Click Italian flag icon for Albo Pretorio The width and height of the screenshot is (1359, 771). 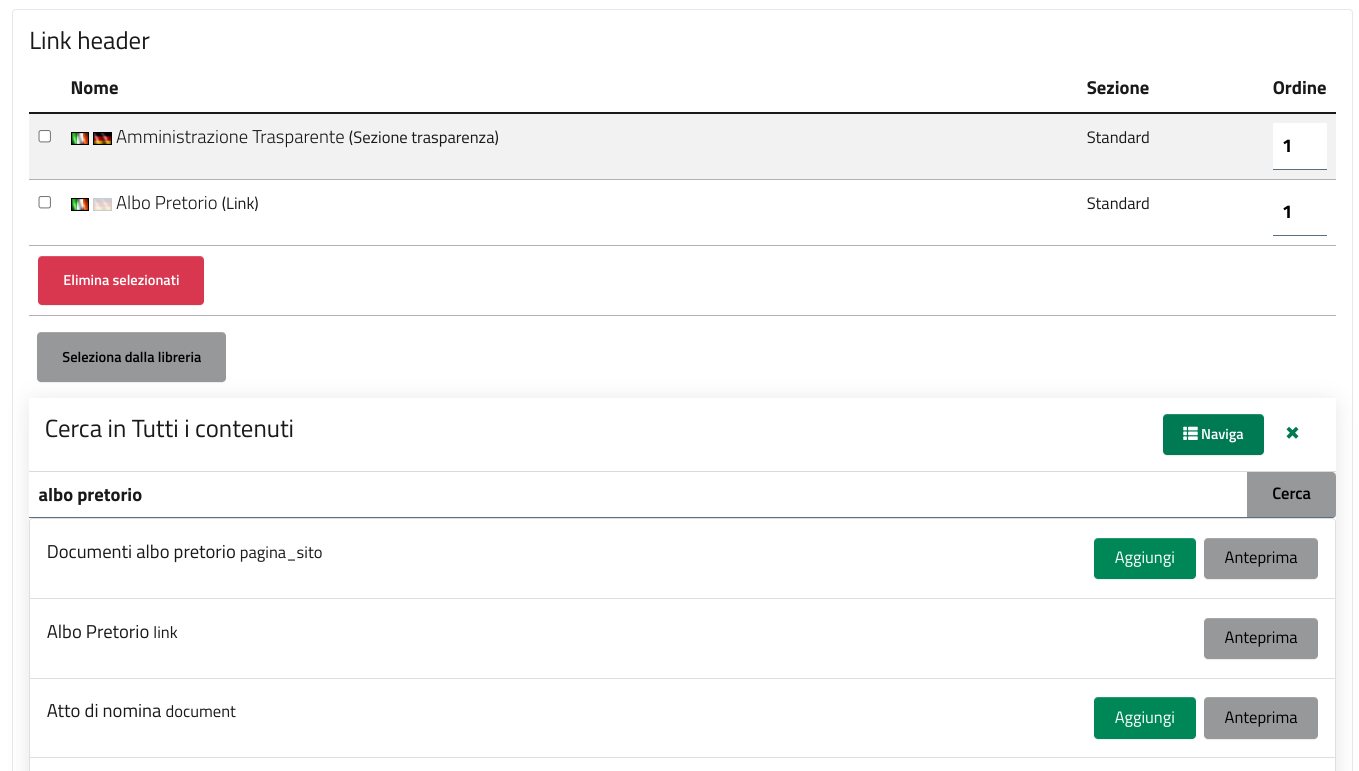[80, 204]
